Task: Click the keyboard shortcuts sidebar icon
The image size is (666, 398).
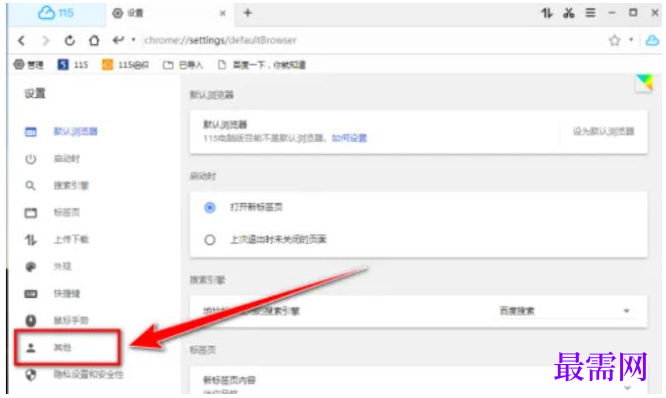Action: click(x=31, y=294)
